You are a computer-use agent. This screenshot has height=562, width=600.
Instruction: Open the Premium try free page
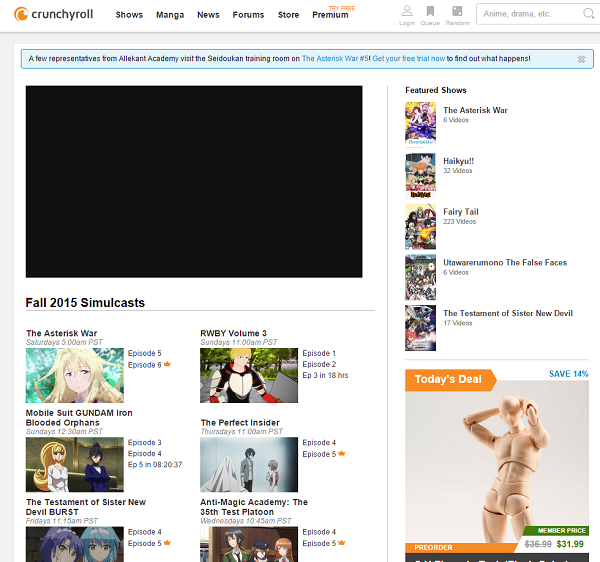point(331,15)
